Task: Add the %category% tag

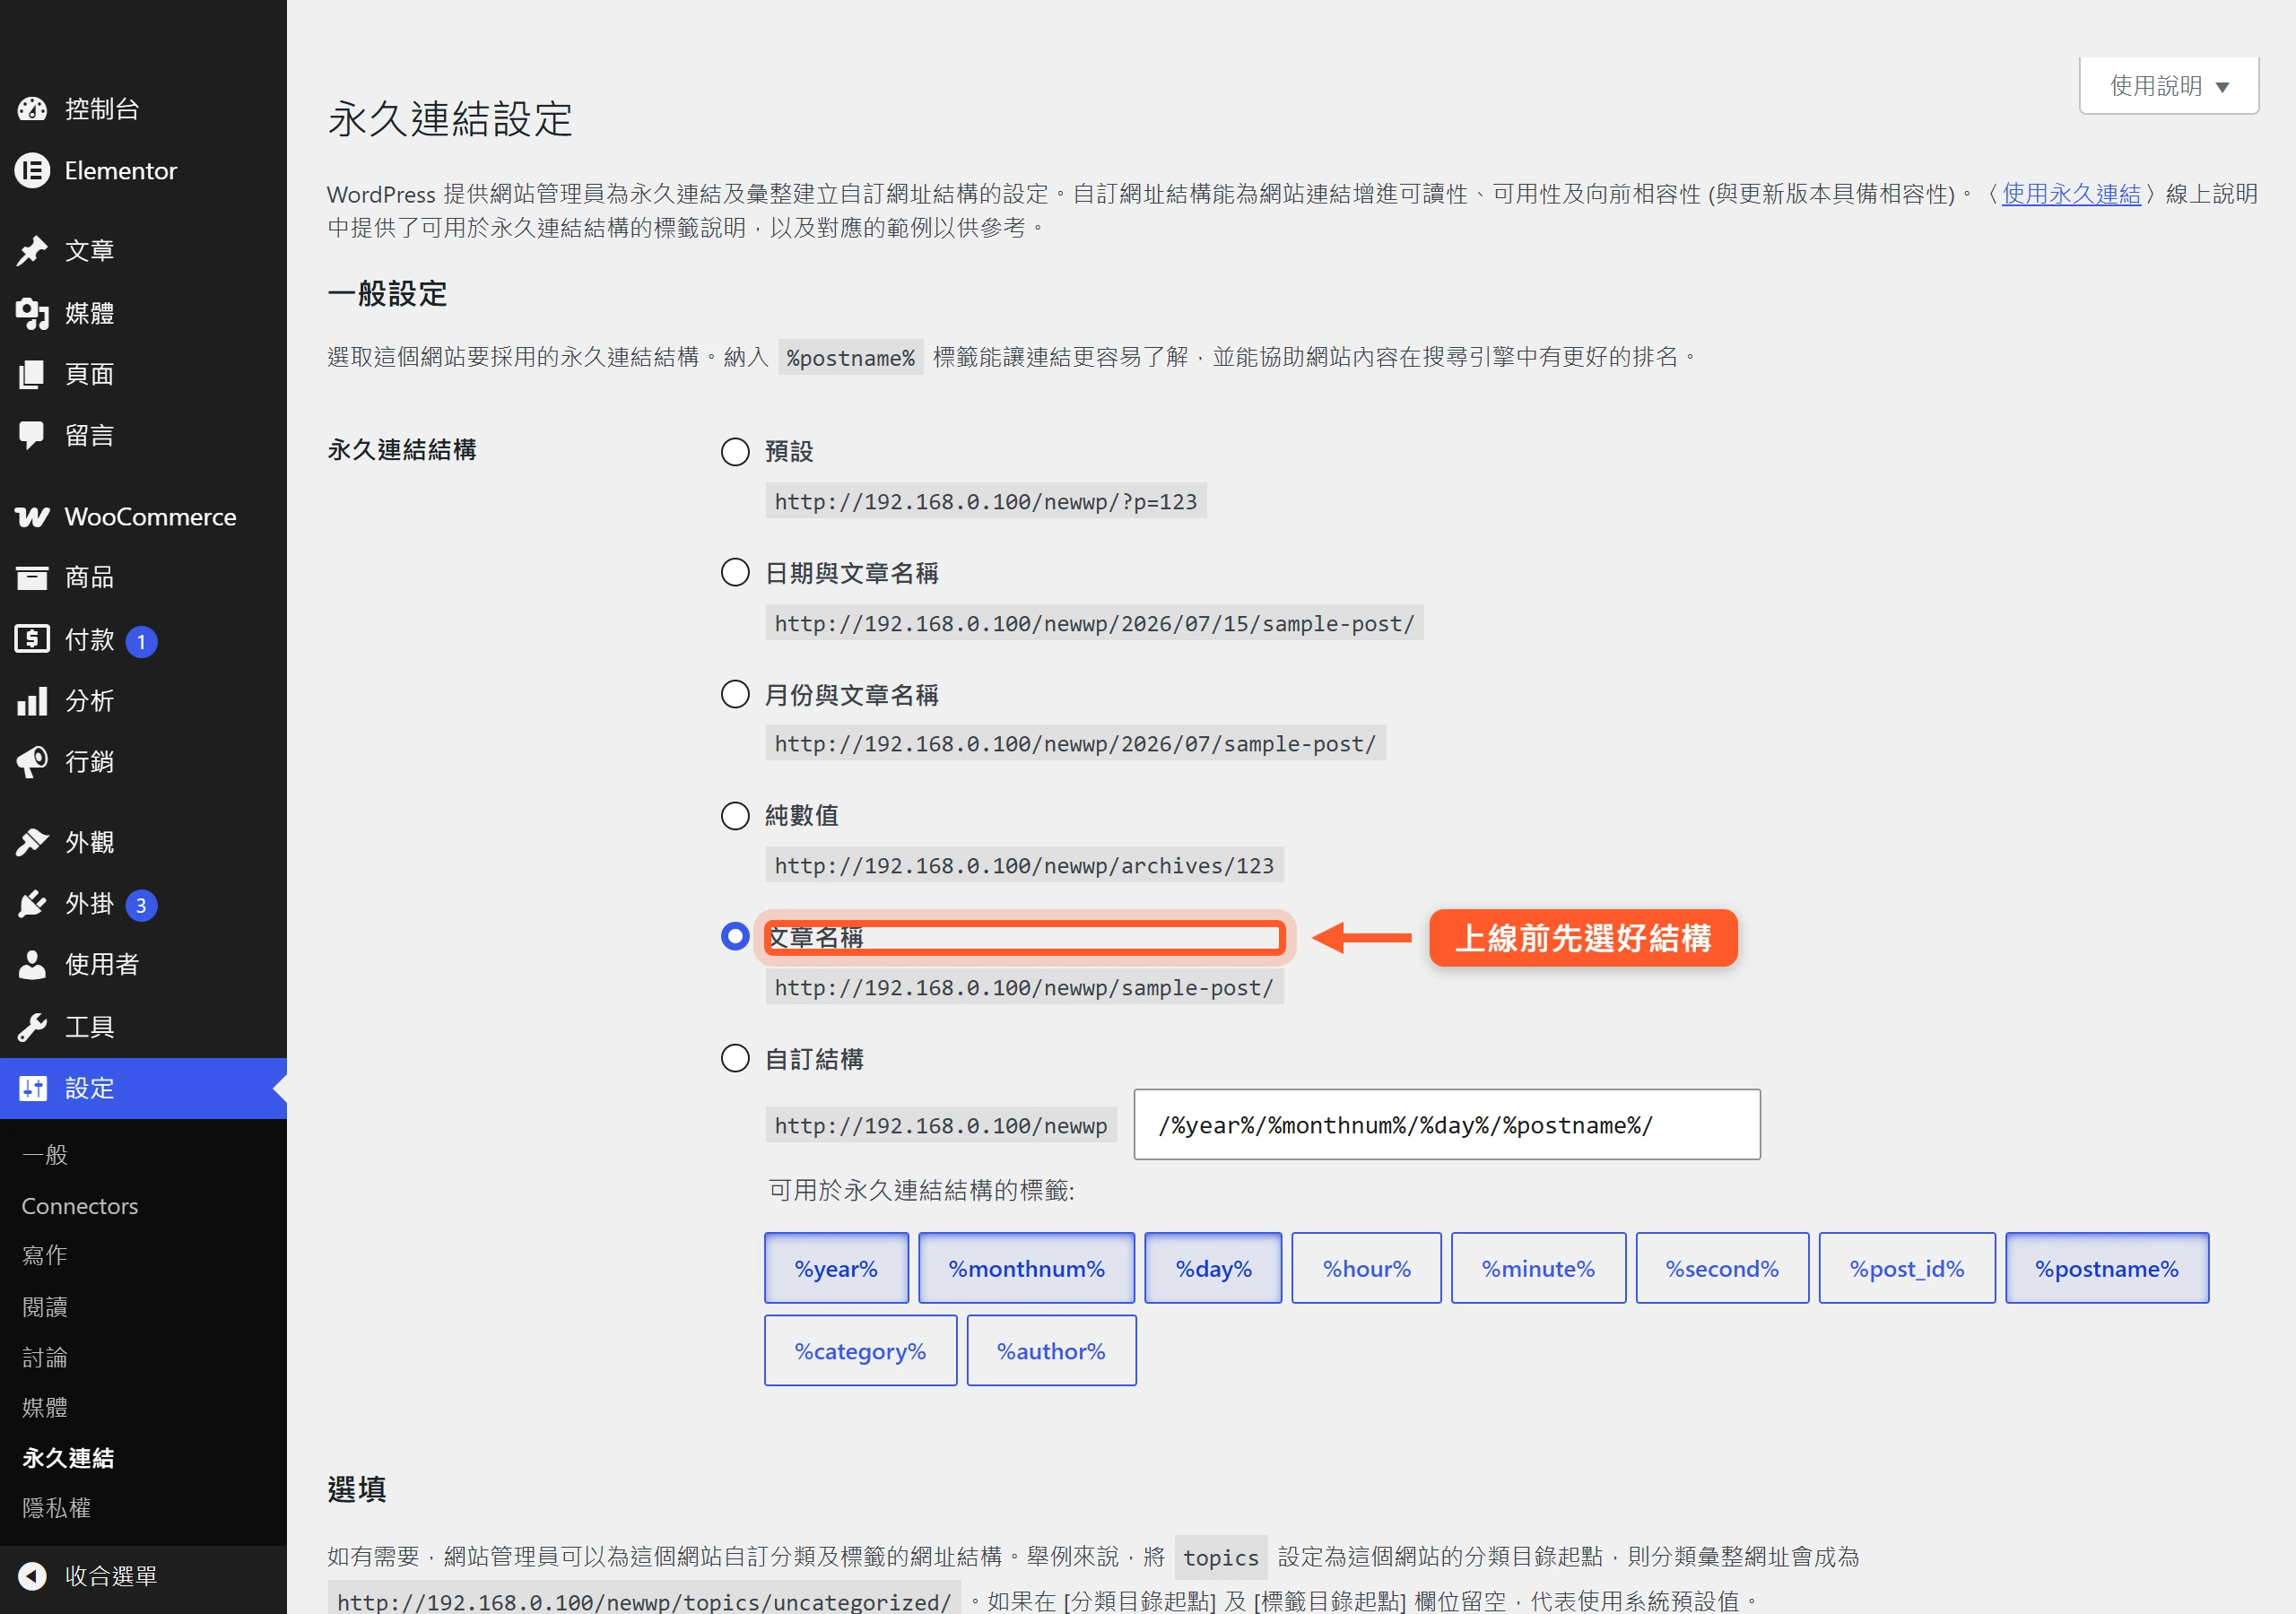Action: pos(860,1351)
